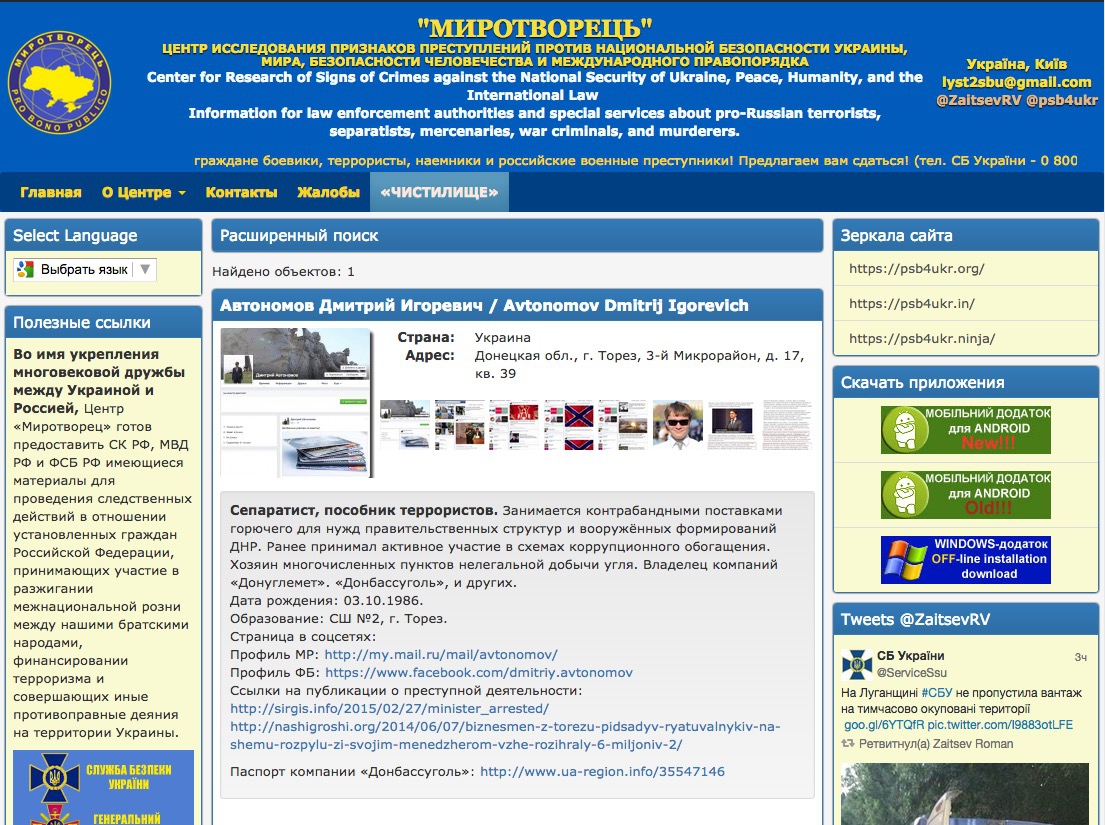Click the Windows off-line installation download banner
This screenshot has width=1105, height=825.
(x=965, y=559)
